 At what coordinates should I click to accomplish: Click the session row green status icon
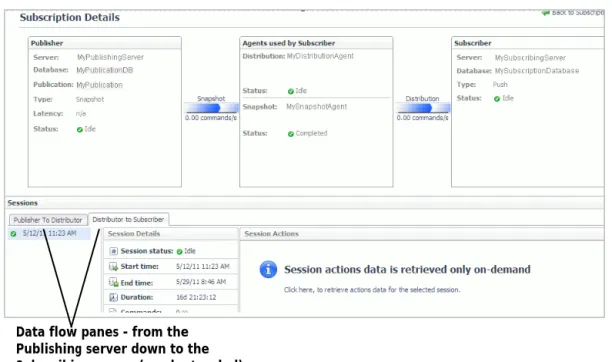(13, 234)
